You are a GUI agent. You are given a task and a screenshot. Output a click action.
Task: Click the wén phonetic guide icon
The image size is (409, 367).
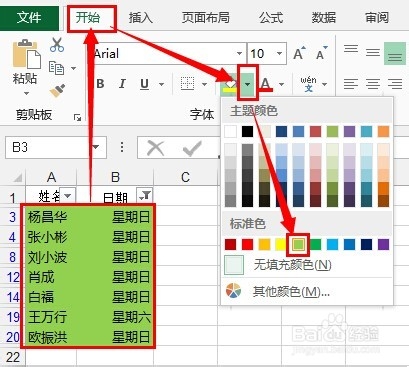point(308,84)
